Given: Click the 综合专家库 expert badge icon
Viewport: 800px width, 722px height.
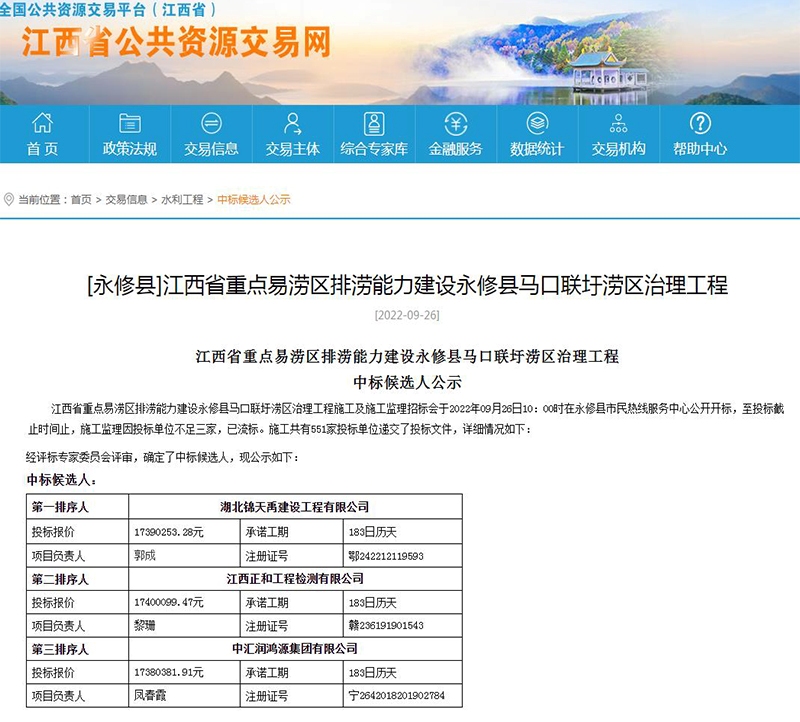Looking at the screenshot, I should (x=374, y=126).
